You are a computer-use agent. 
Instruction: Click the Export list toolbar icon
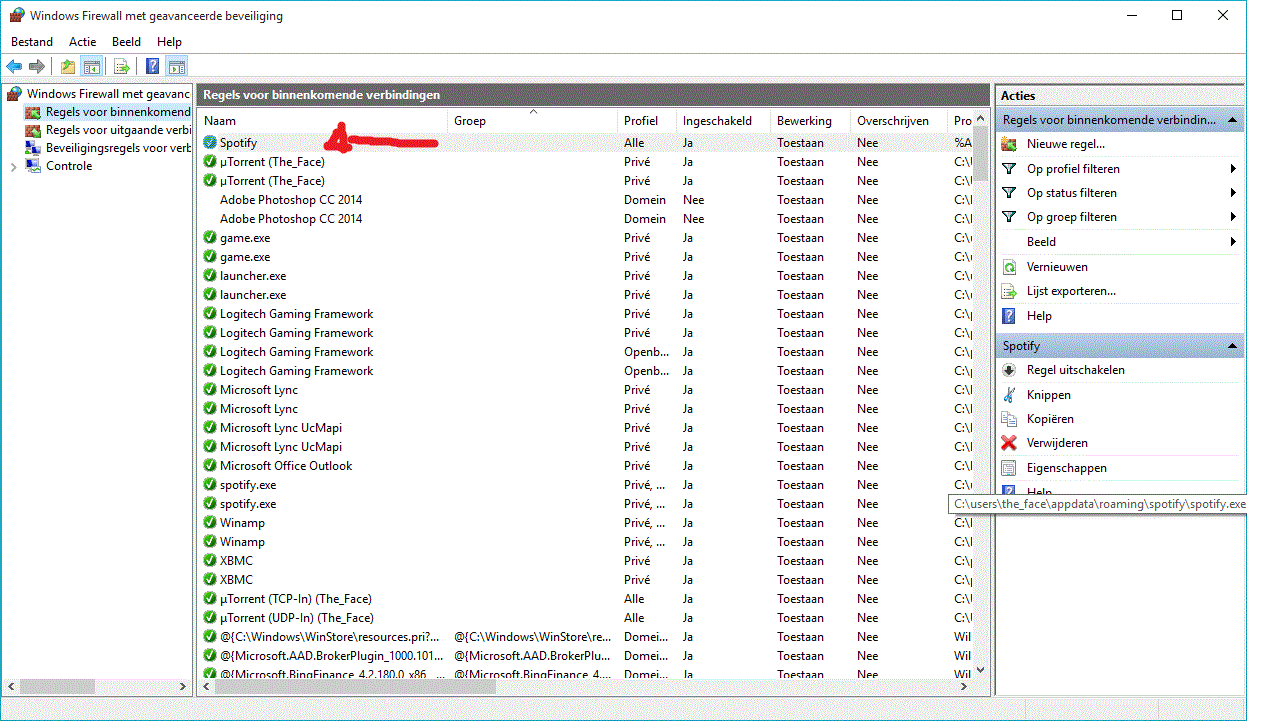[x=121, y=67]
